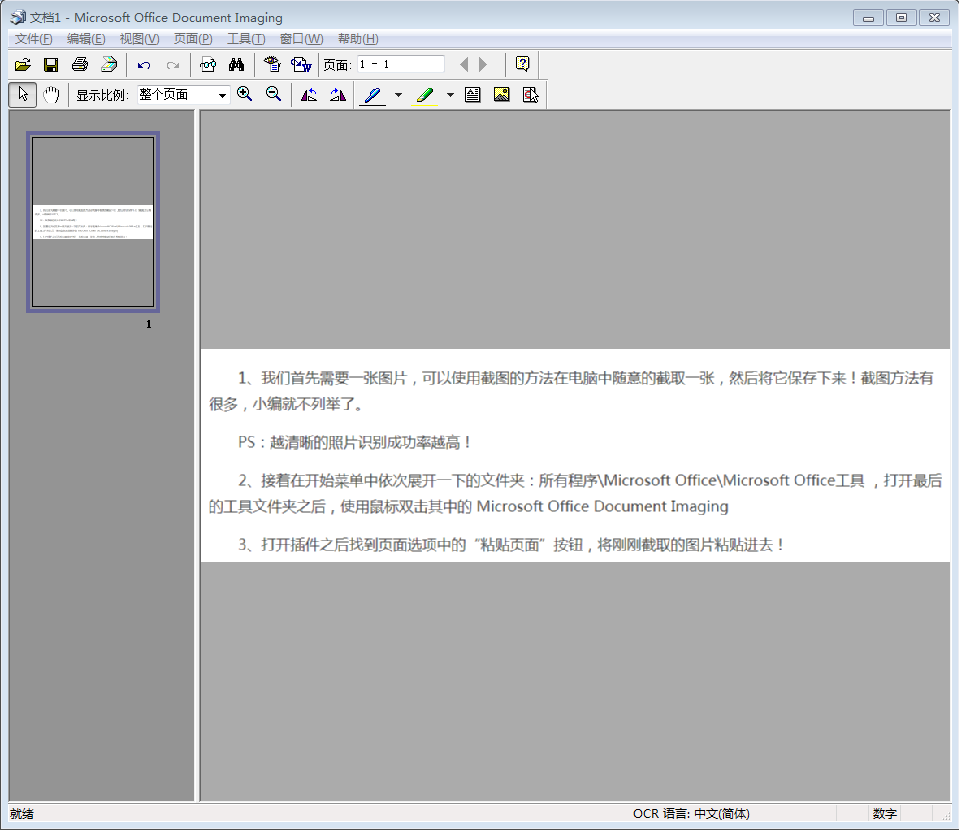Insert a picture annotation
This screenshot has width=959, height=830.
click(x=502, y=95)
